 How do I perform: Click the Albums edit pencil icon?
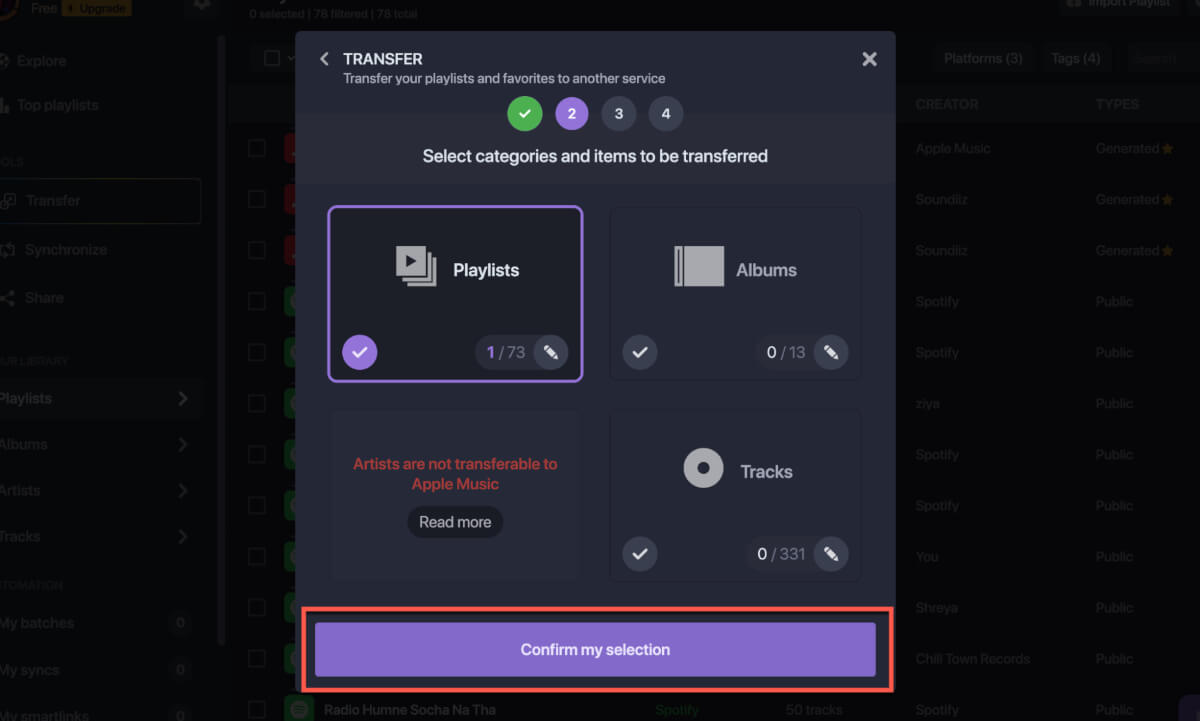pos(831,352)
